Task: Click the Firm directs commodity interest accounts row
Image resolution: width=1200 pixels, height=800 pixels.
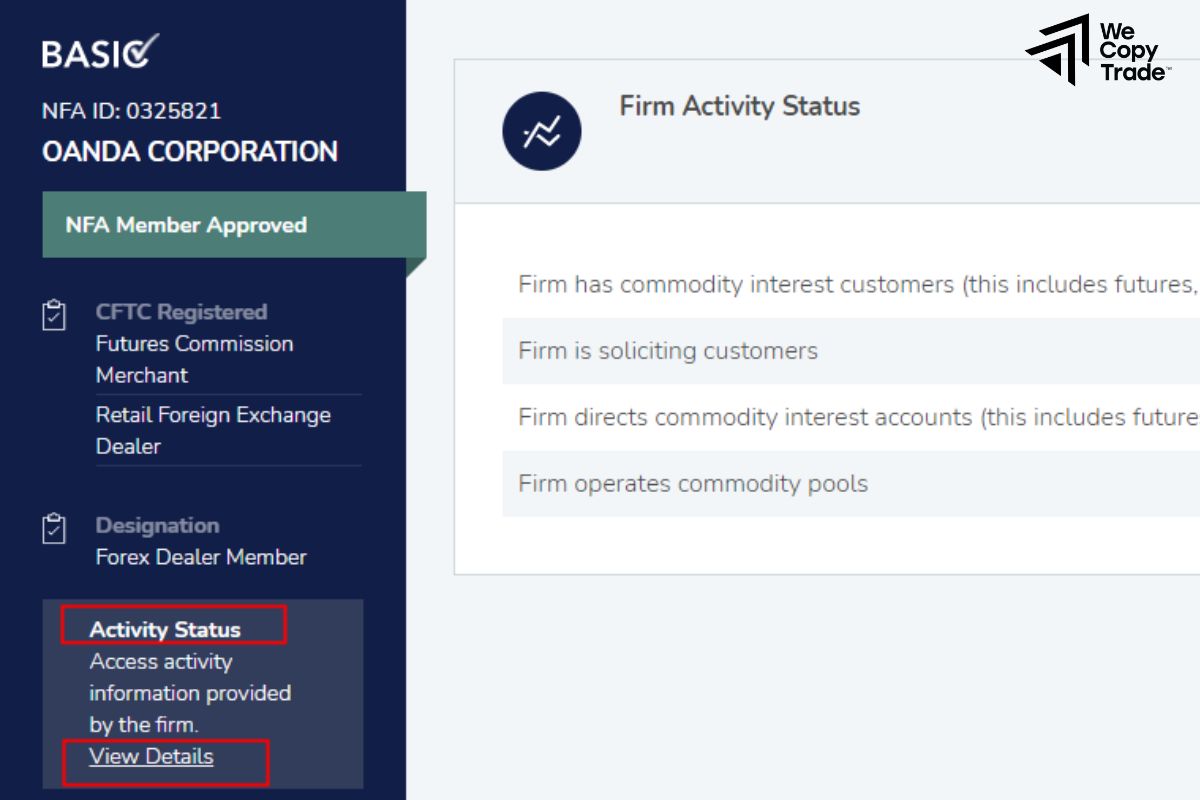Action: click(x=850, y=417)
